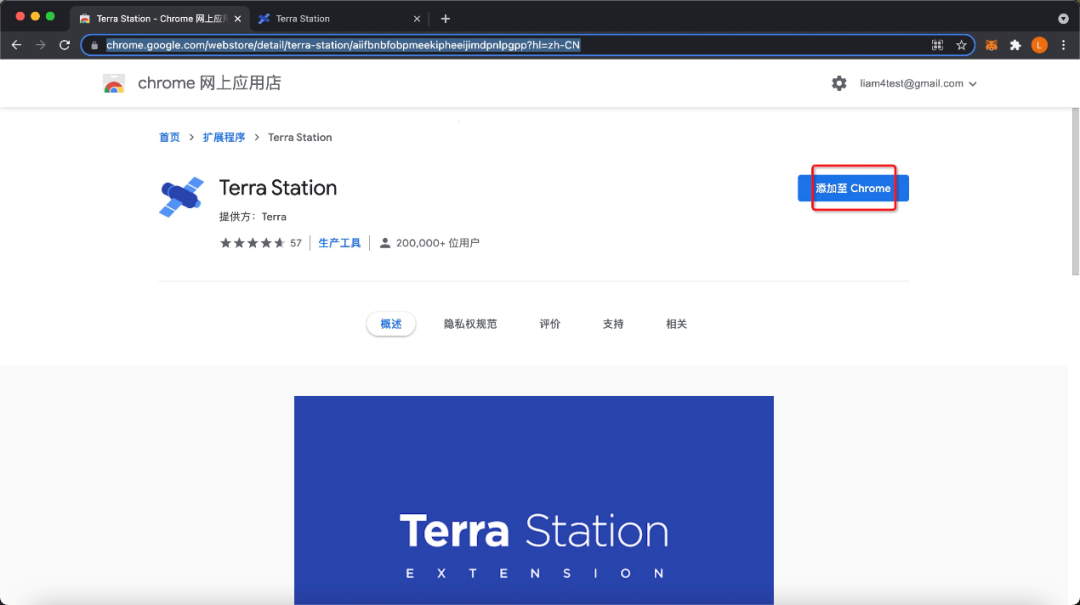
Task: Switch to the 评价 tab
Action: [x=549, y=323]
